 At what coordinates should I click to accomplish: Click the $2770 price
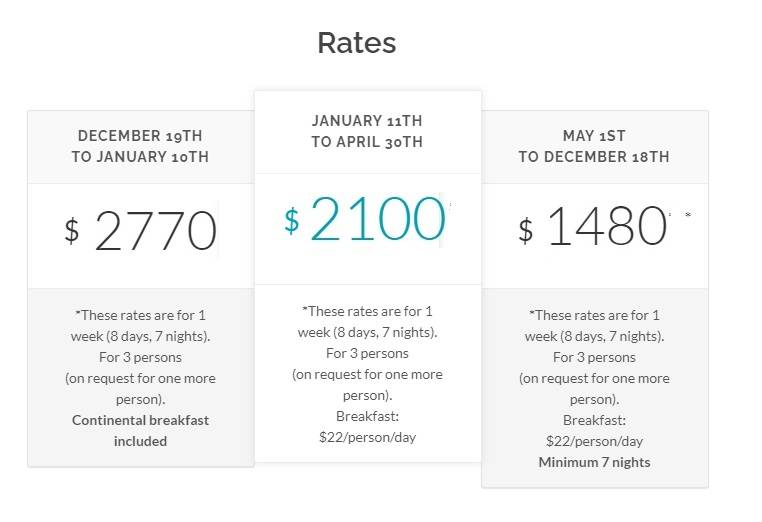[x=140, y=230]
